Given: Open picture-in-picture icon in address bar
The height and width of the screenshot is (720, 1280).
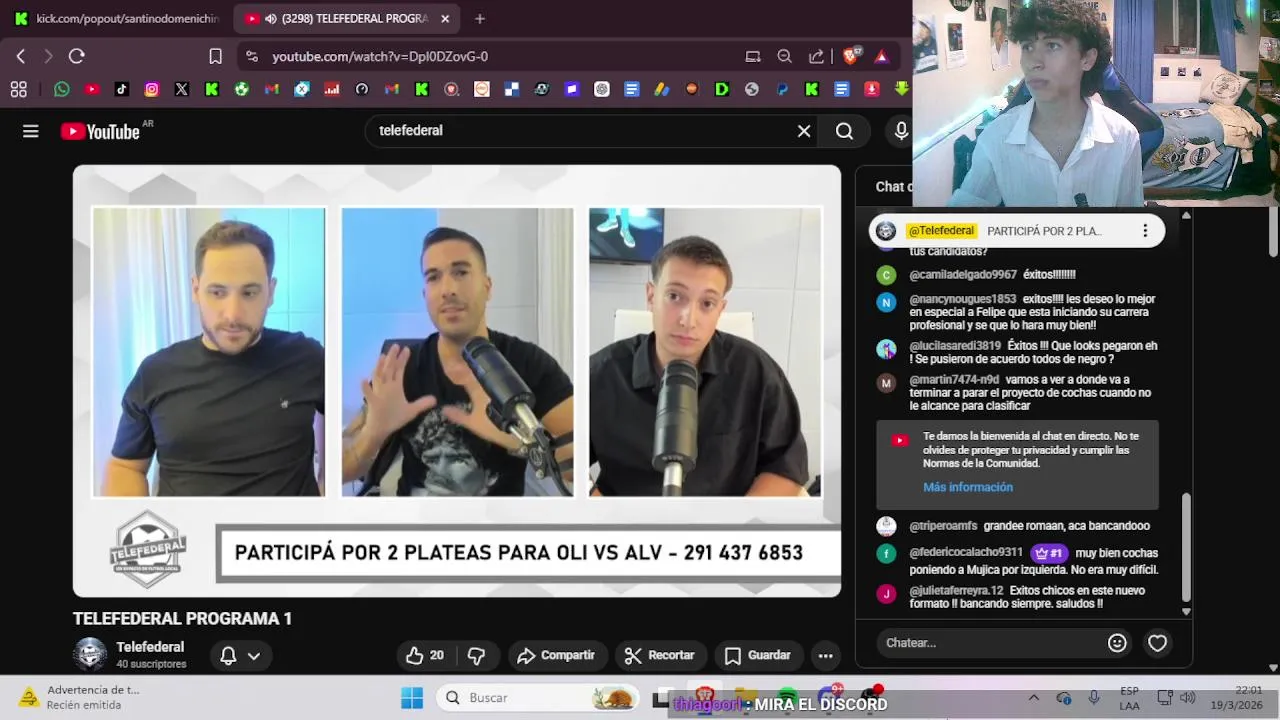Looking at the screenshot, I should 753,57.
